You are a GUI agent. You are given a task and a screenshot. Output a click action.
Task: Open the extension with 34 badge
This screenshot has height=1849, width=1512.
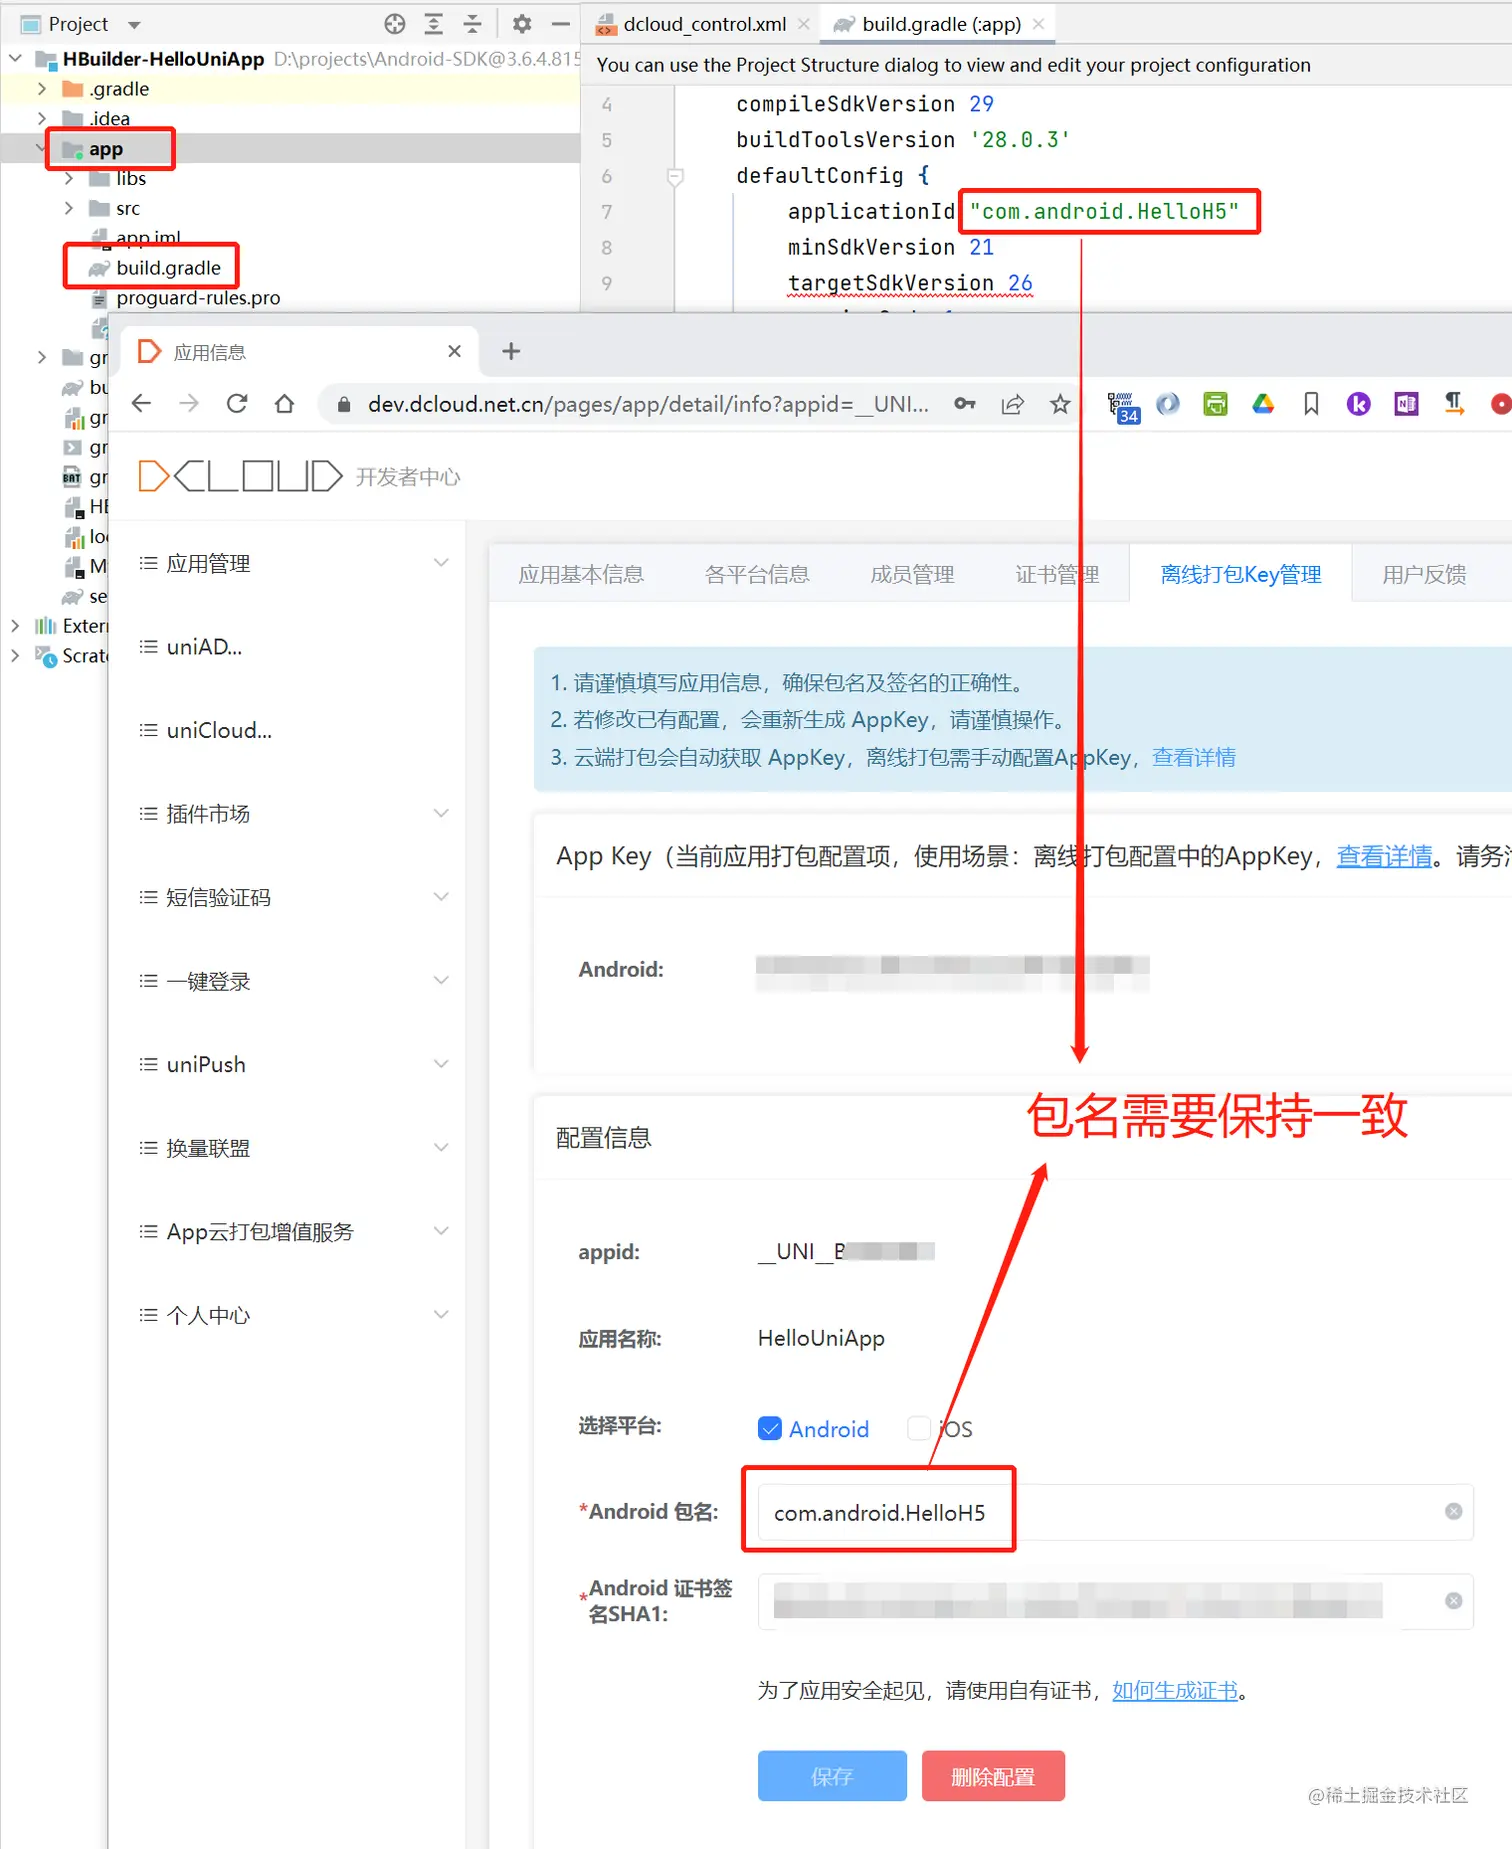pos(1123,406)
